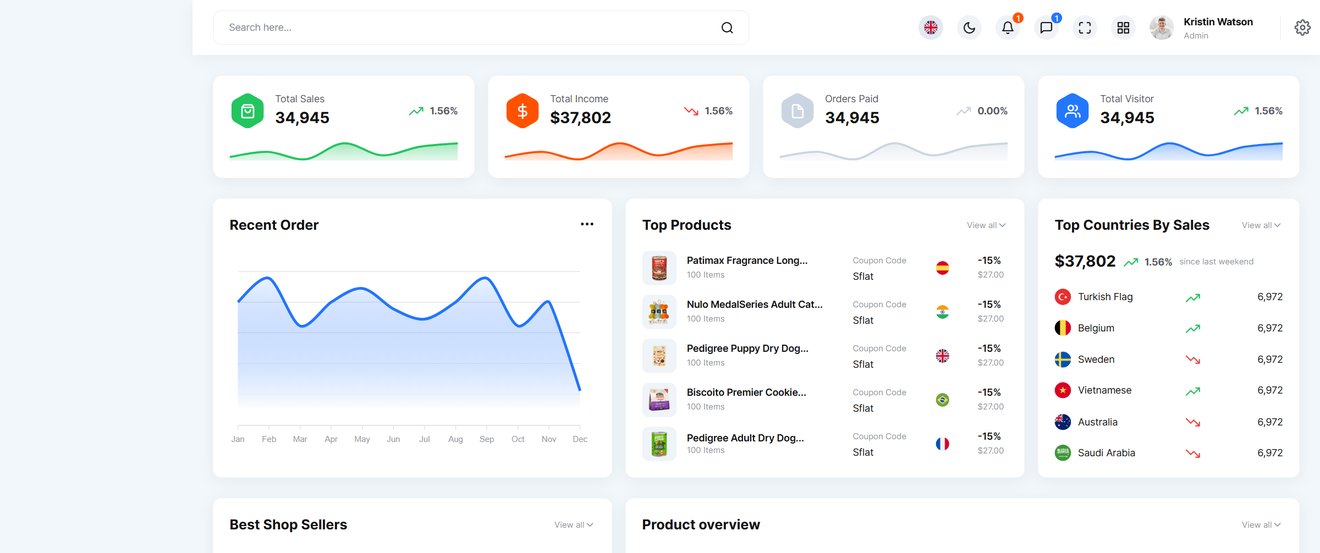Open Pedigree Adult Dry Dog link

click(745, 437)
